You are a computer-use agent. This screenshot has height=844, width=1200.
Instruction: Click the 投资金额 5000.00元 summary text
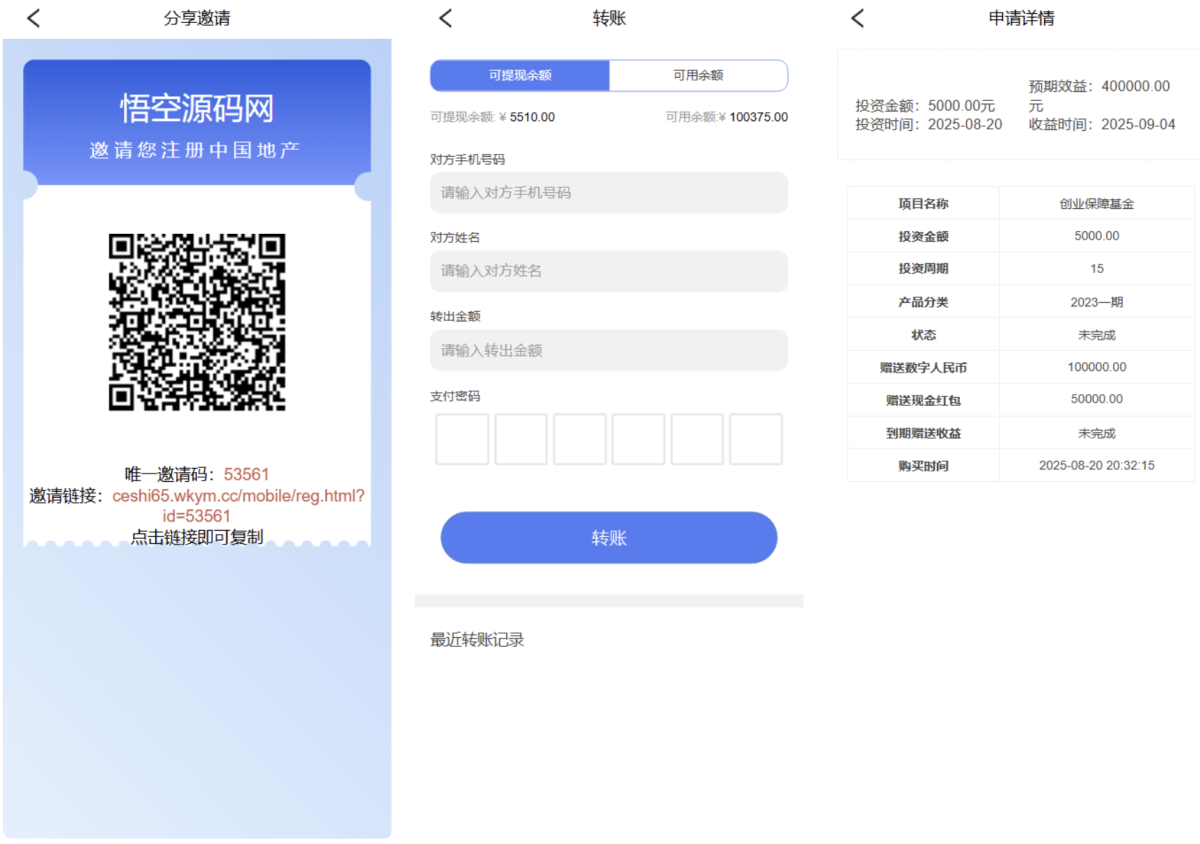click(x=925, y=105)
